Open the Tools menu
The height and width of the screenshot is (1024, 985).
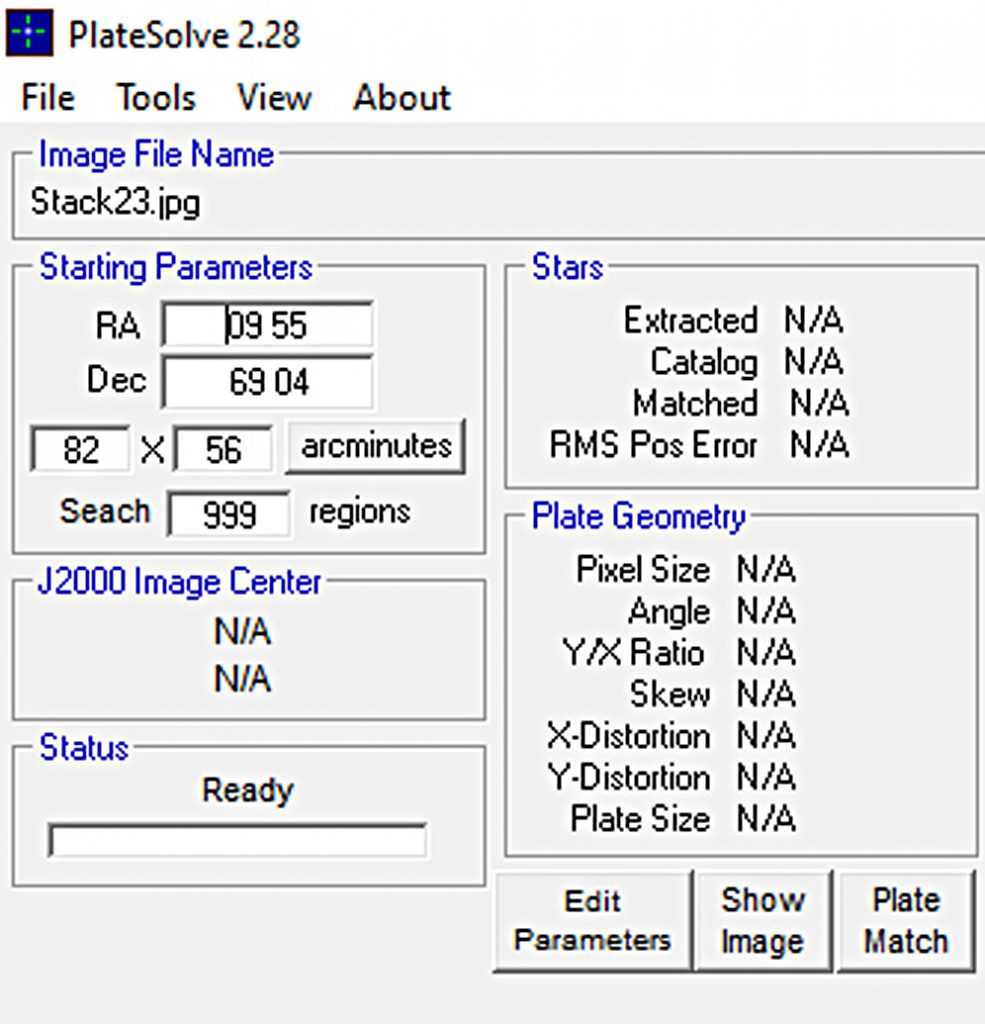[156, 98]
